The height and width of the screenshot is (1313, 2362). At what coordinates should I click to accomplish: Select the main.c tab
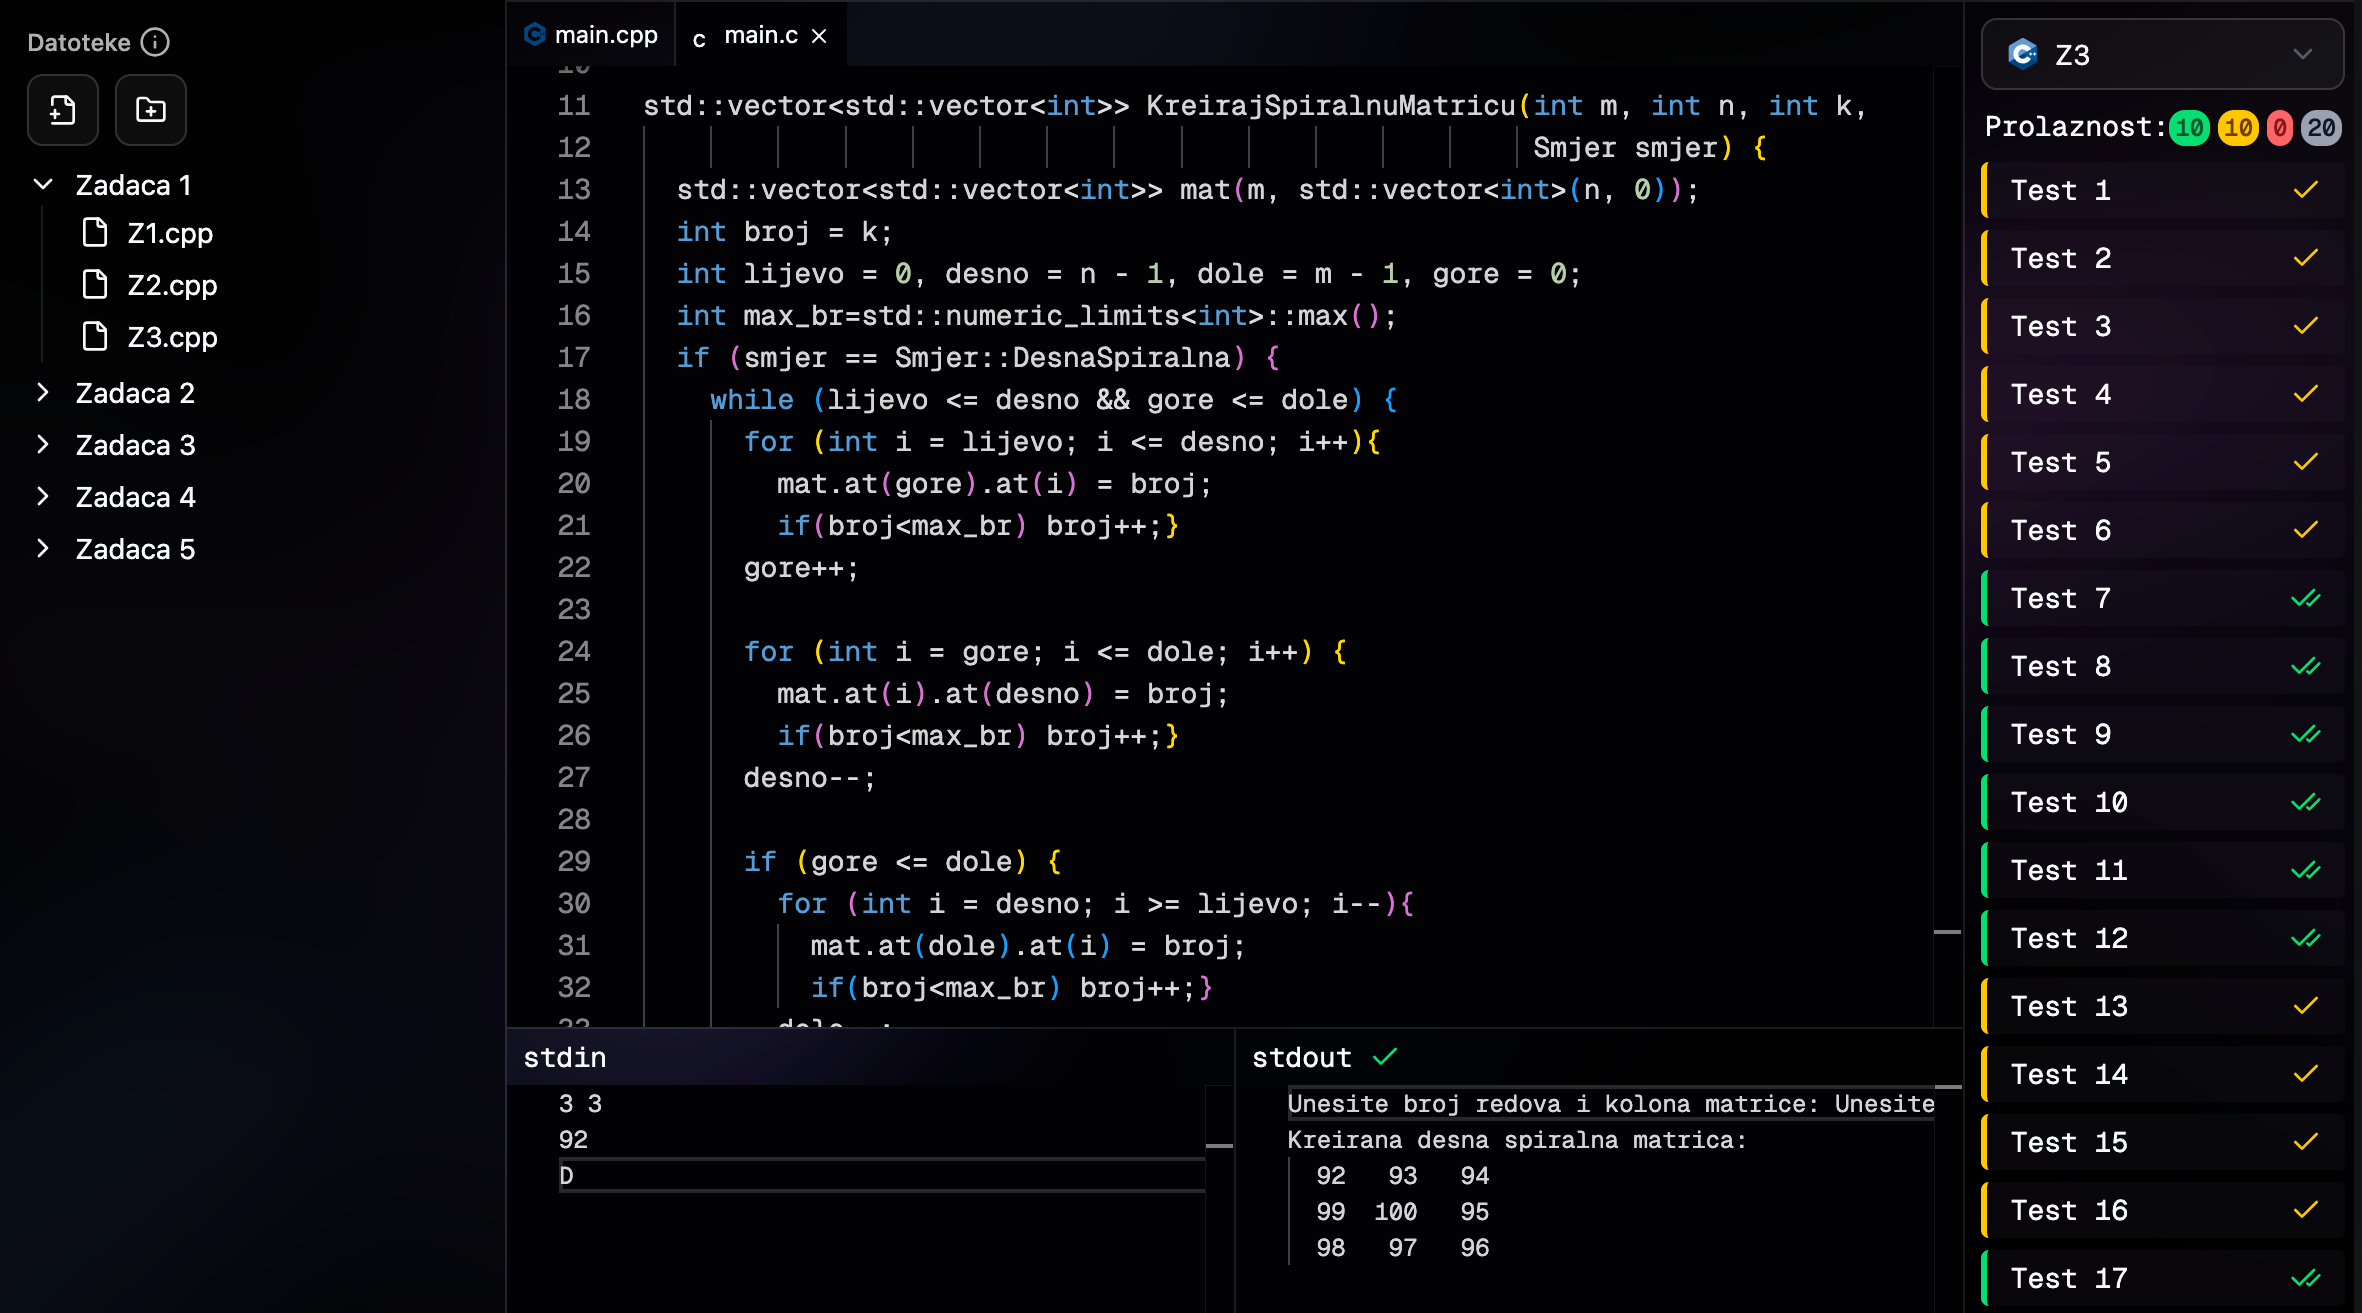tap(758, 36)
